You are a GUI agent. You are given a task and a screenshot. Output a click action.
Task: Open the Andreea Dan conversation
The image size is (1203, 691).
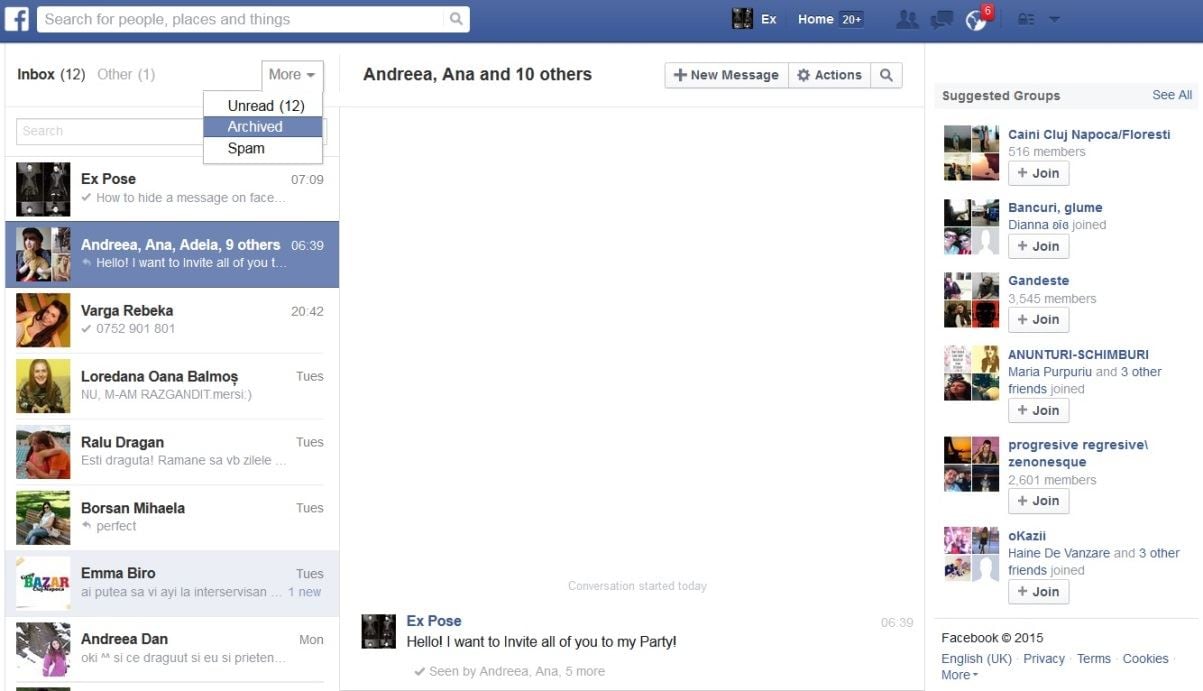pyautogui.click(x=172, y=649)
